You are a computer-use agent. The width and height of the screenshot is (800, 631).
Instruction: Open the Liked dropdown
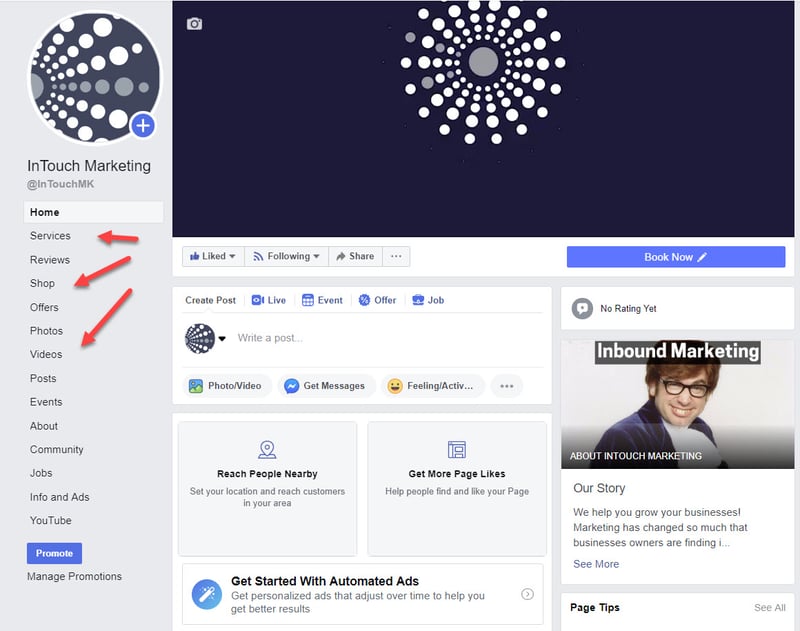(213, 256)
